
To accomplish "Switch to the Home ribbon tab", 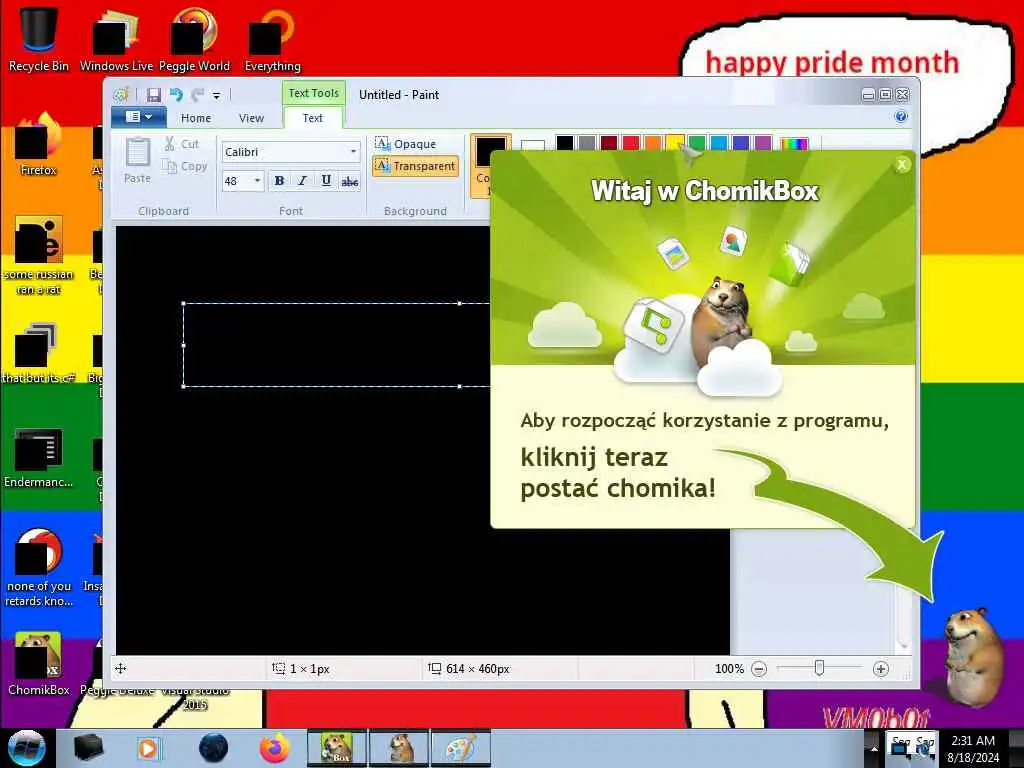I will click(196, 118).
